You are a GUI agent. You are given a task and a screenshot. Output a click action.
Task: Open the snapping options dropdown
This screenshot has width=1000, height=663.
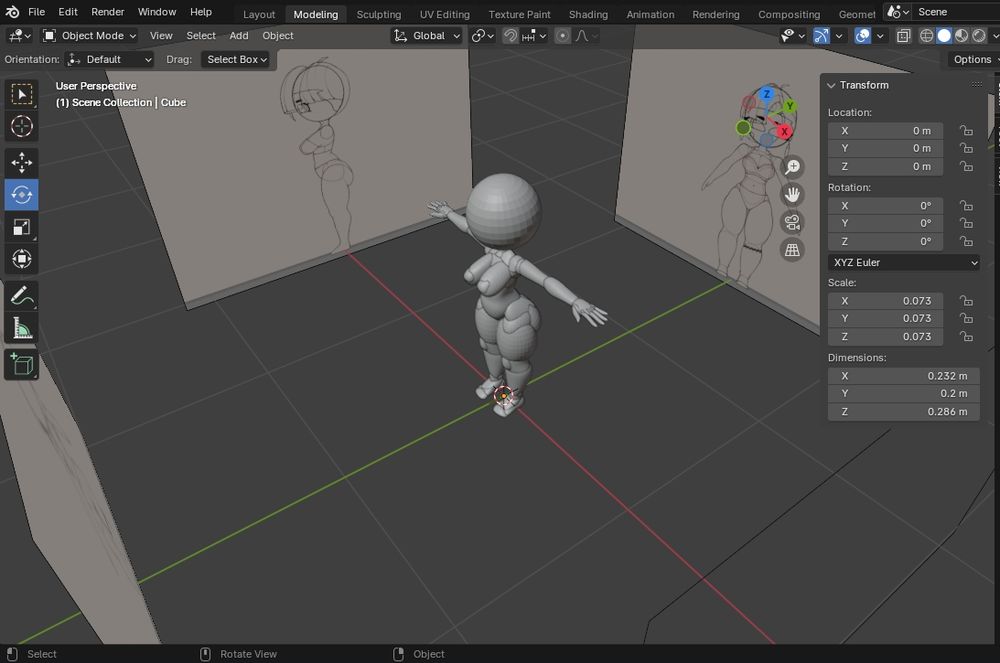(534, 36)
